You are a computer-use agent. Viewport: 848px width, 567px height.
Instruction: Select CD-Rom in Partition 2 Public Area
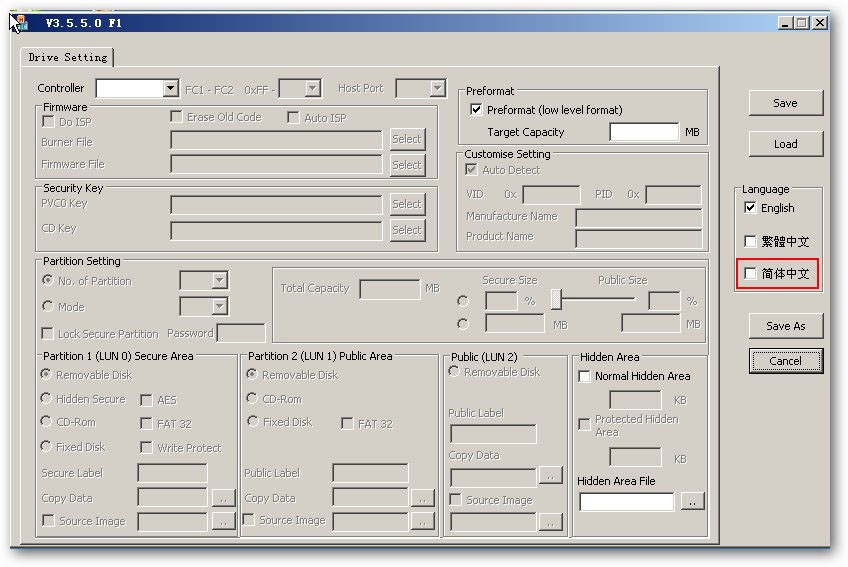(252, 399)
